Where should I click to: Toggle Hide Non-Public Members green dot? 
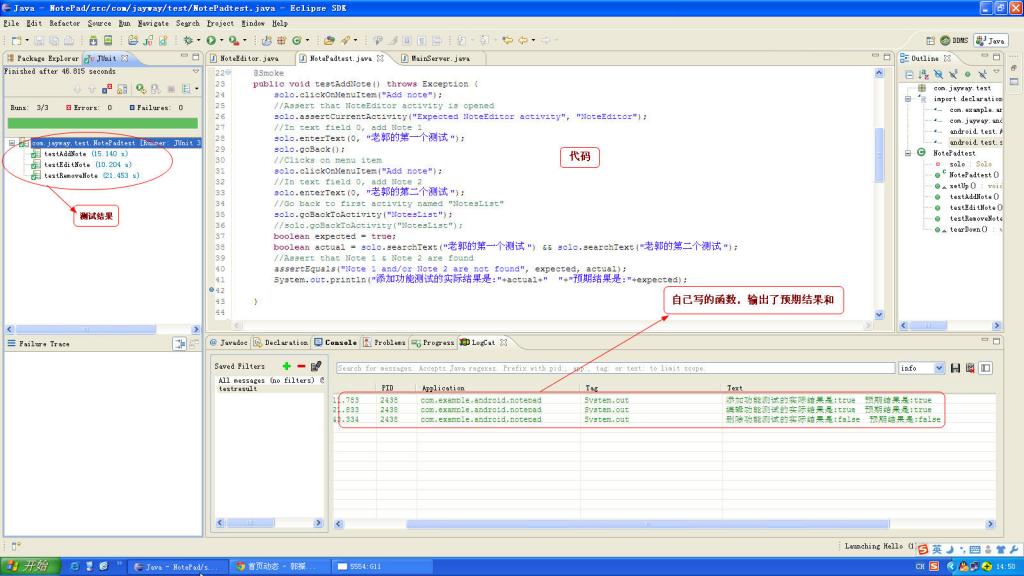pos(968,74)
